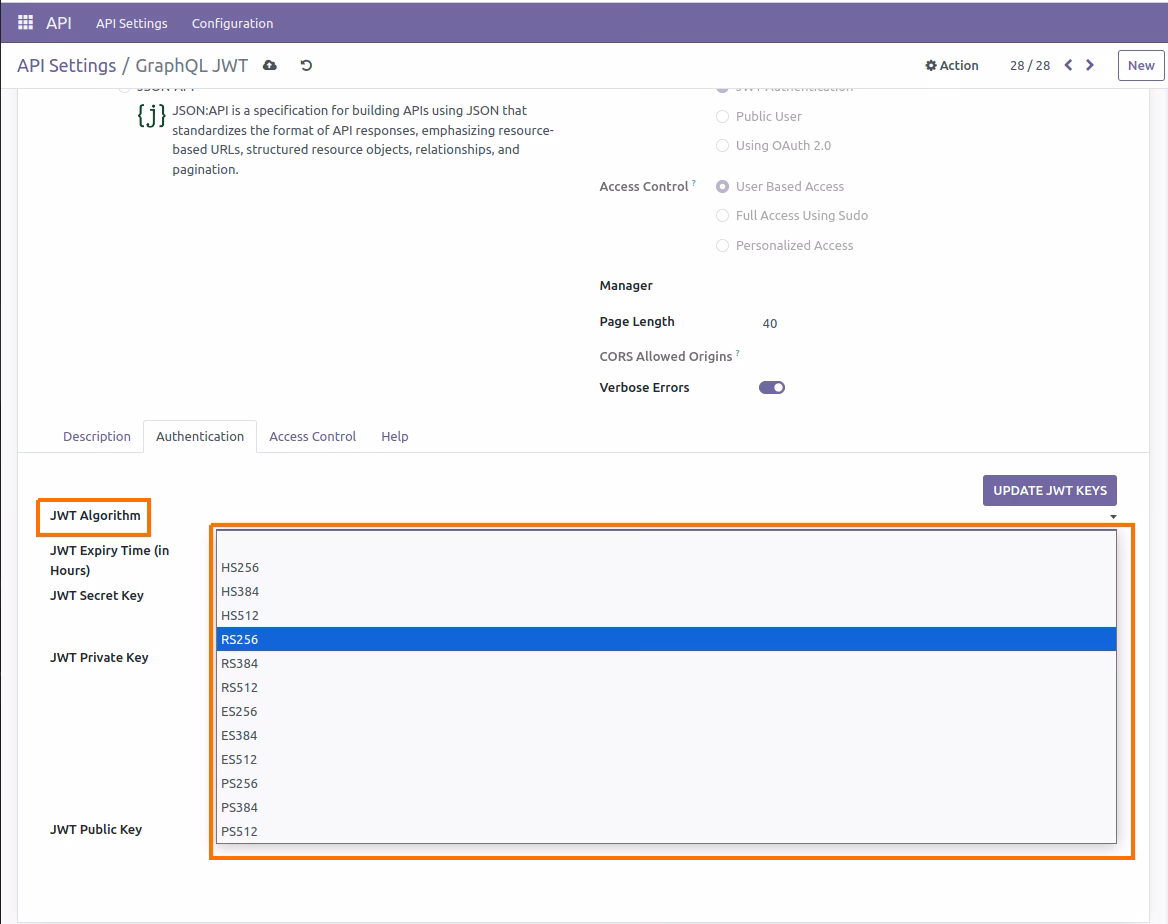Click the JWT Private Key label
The height and width of the screenshot is (924, 1168).
pos(99,657)
